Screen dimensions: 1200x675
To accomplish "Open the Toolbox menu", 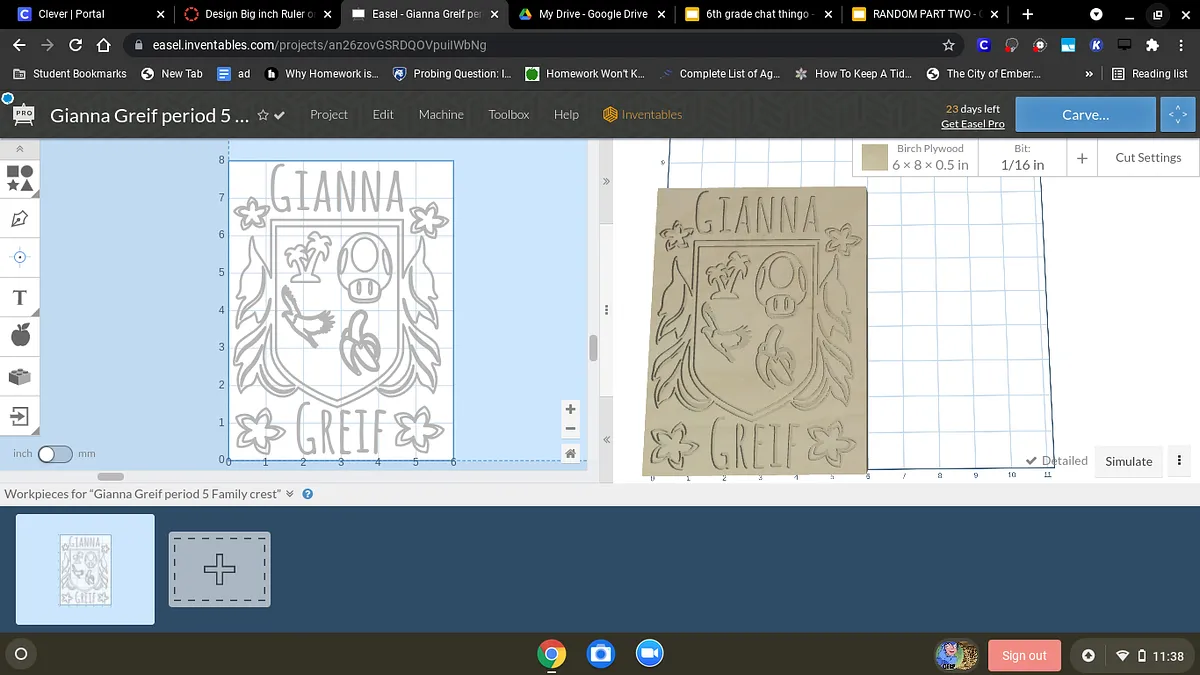I will [x=508, y=115].
